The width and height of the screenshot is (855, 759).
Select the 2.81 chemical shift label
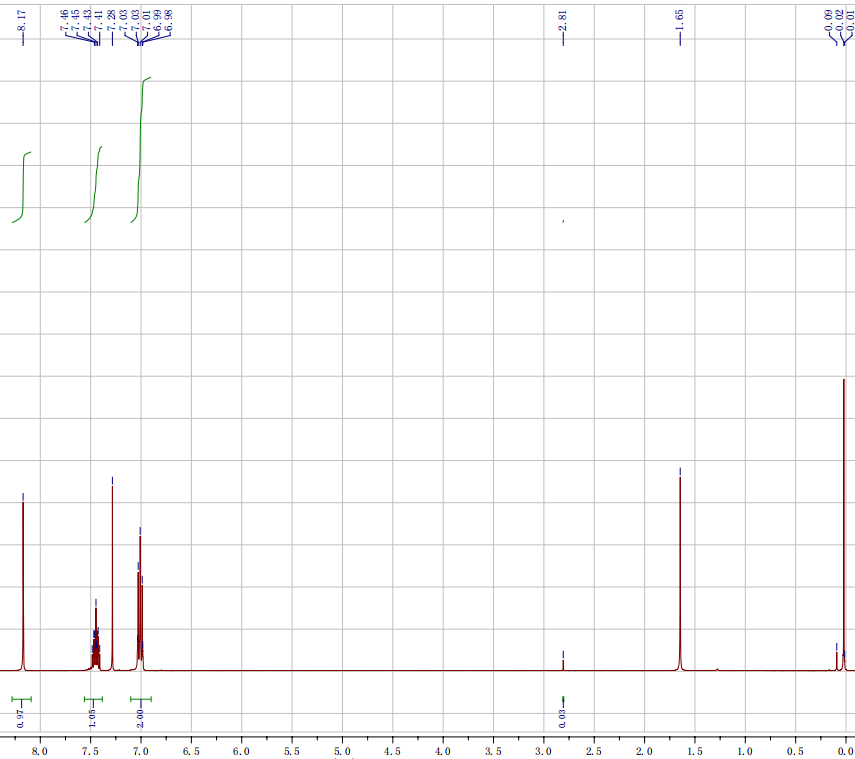(x=563, y=20)
